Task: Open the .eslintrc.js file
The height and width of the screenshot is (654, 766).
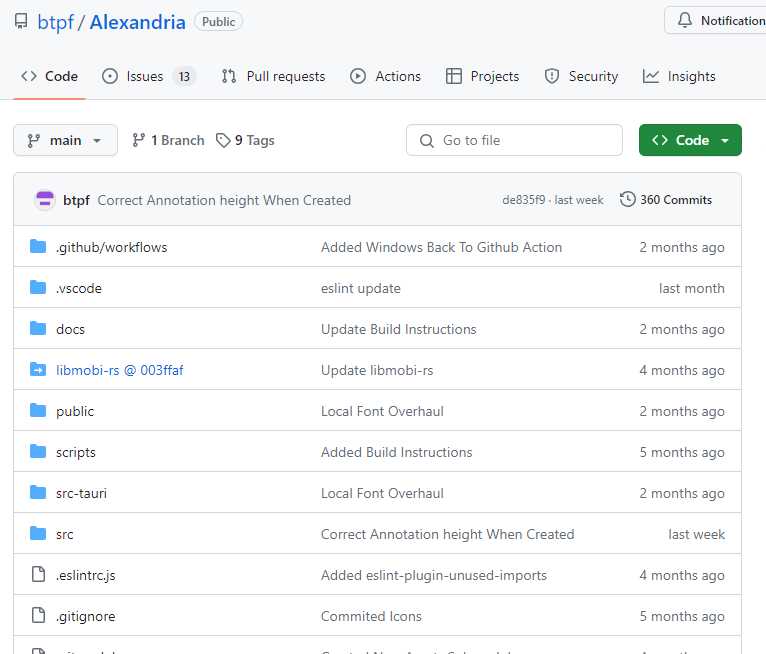Action: (x=85, y=576)
